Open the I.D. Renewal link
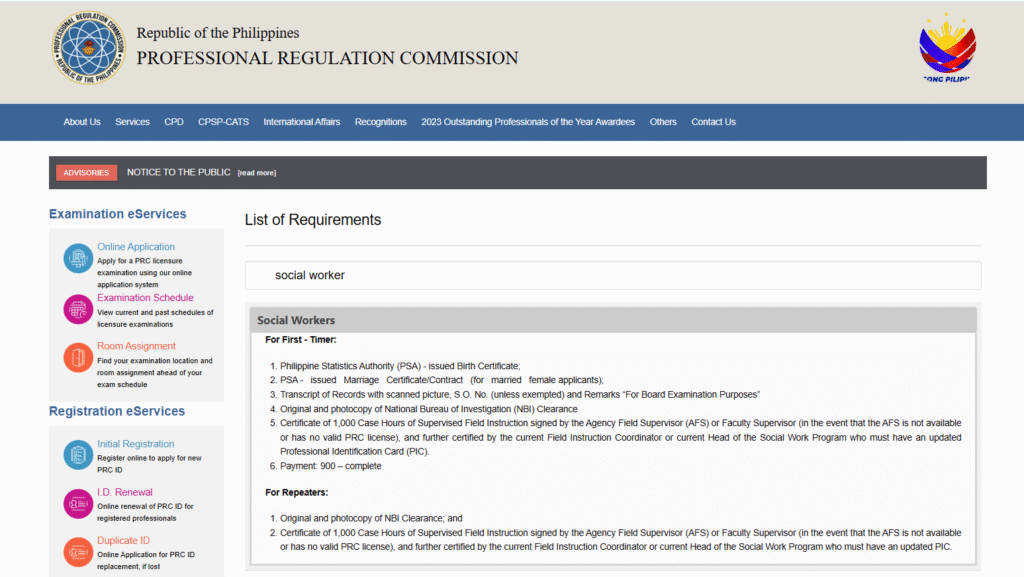 [125, 492]
